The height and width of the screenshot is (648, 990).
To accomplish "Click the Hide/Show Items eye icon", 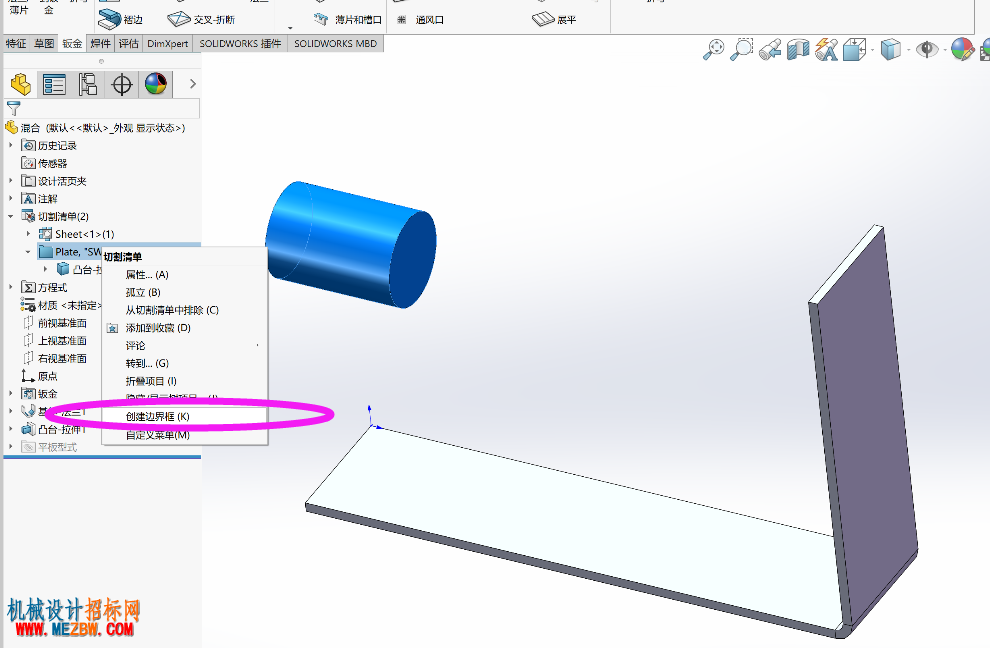I will 926,49.
